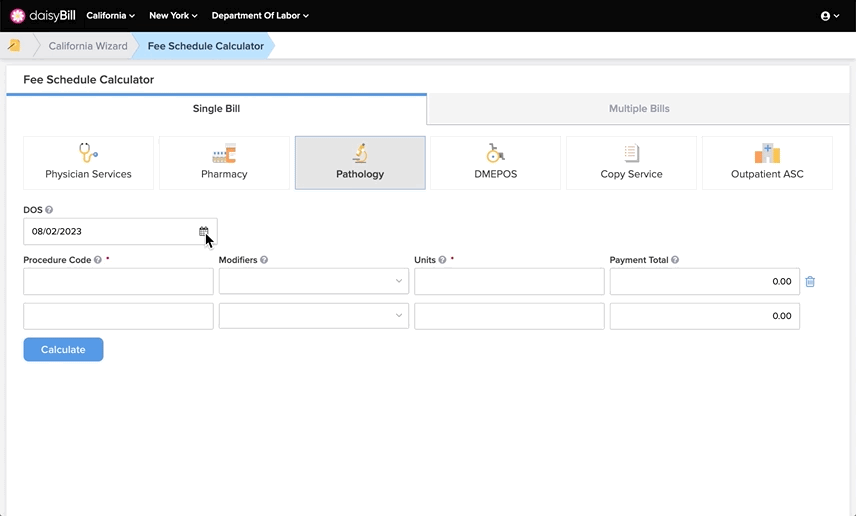Open the Department Of Labor menu
This screenshot has height=516, width=856.
(260, 16)
